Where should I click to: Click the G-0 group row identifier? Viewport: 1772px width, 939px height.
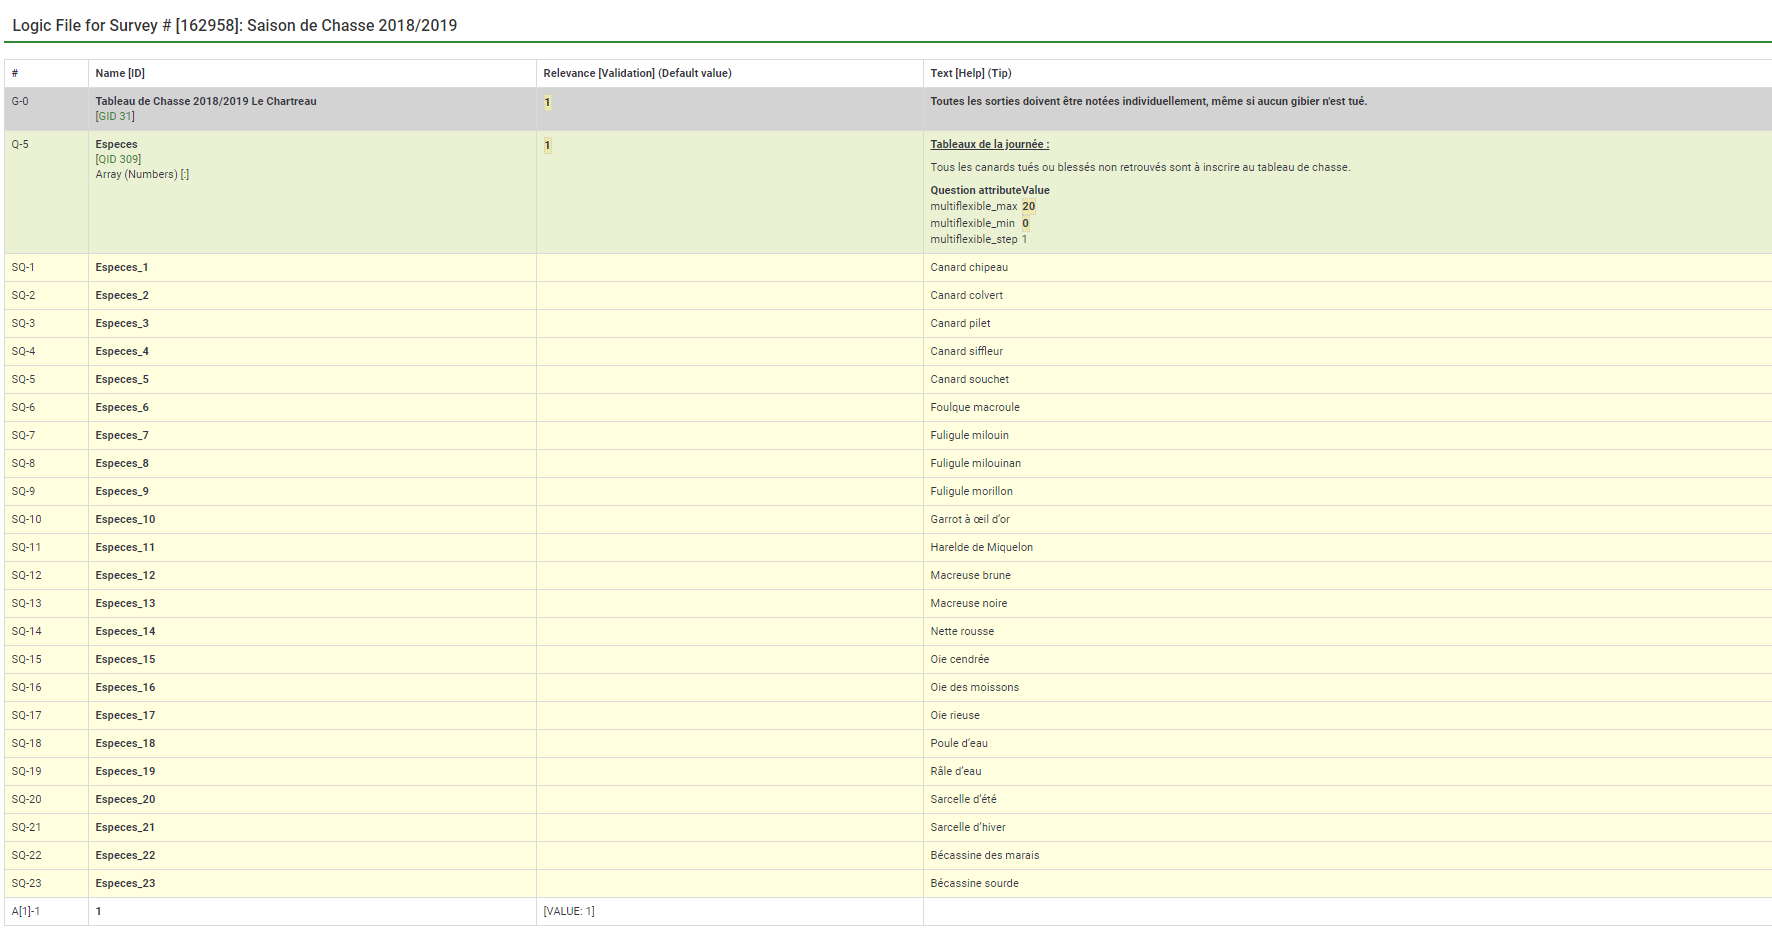(20, 102)
